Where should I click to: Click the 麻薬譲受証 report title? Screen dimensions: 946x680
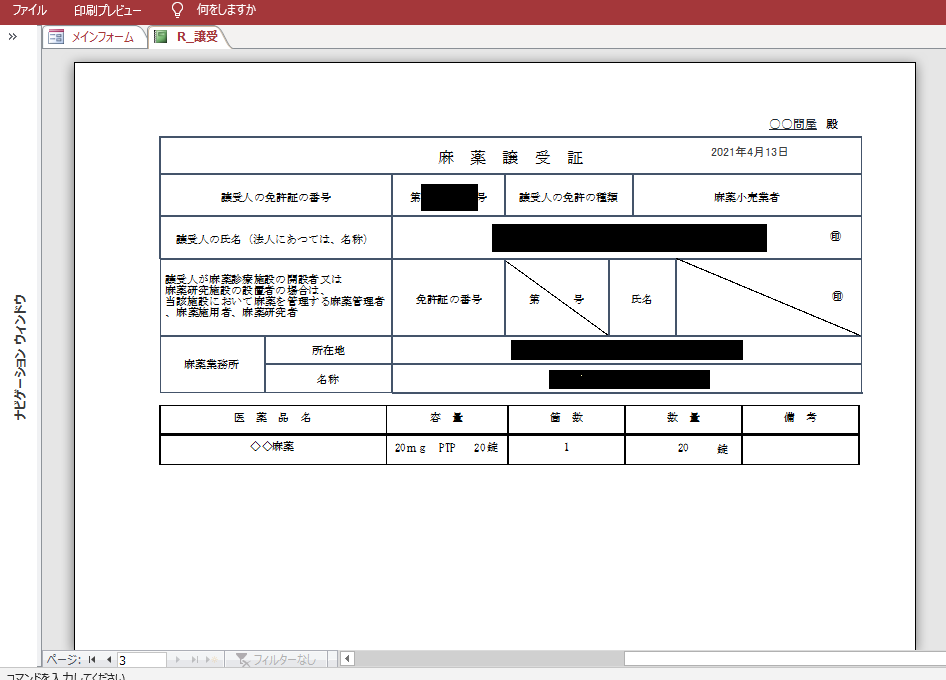click(x=510, y=157)
